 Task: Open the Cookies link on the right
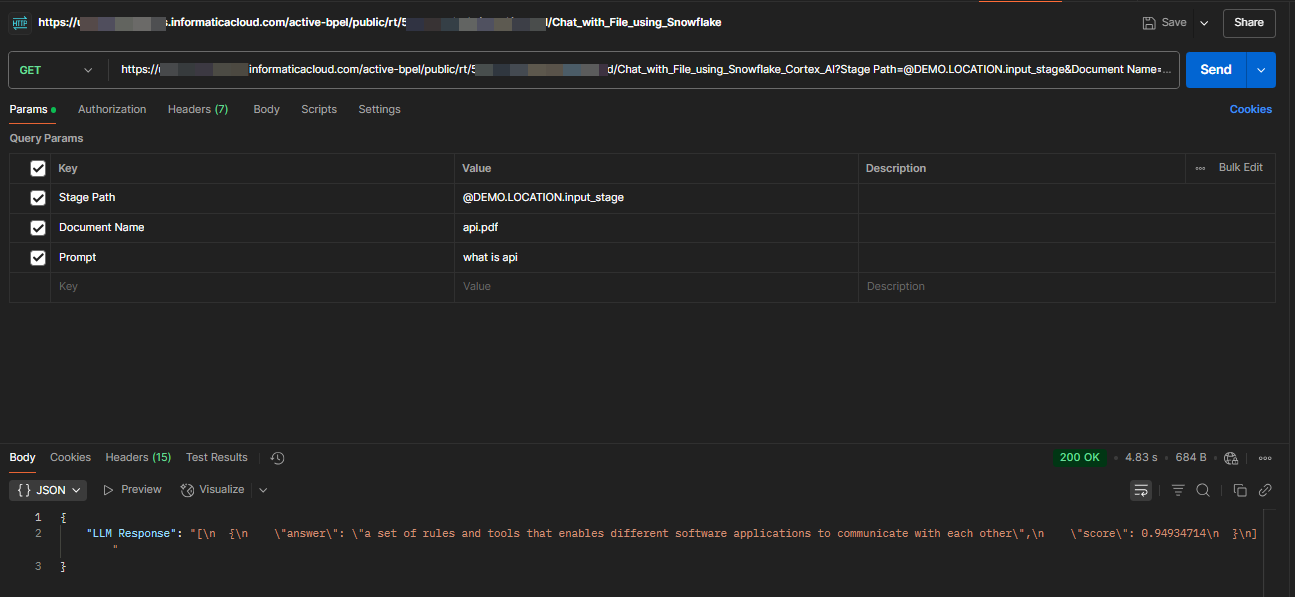[1251, 109]
